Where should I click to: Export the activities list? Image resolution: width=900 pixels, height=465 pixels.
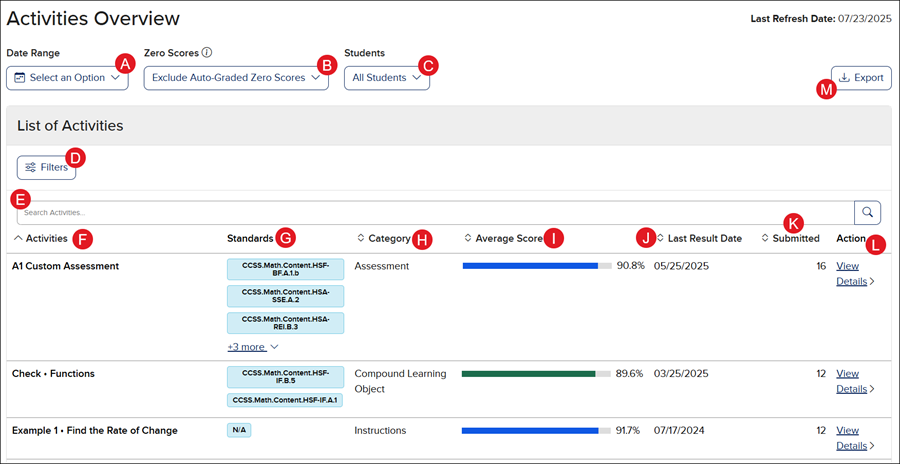[861, 78]
